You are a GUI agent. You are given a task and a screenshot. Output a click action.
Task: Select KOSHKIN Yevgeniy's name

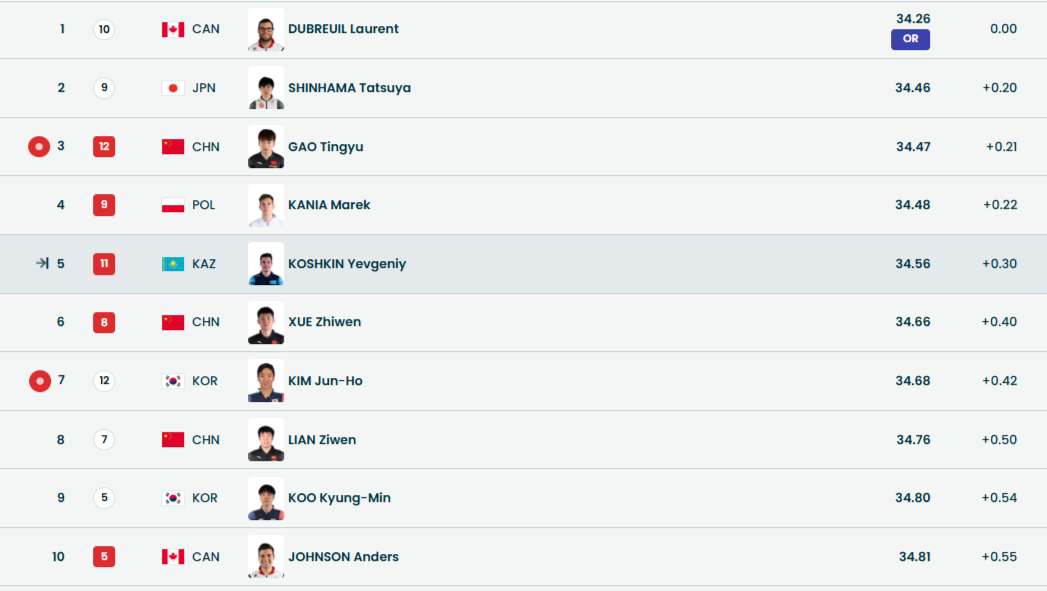(346, 264)
